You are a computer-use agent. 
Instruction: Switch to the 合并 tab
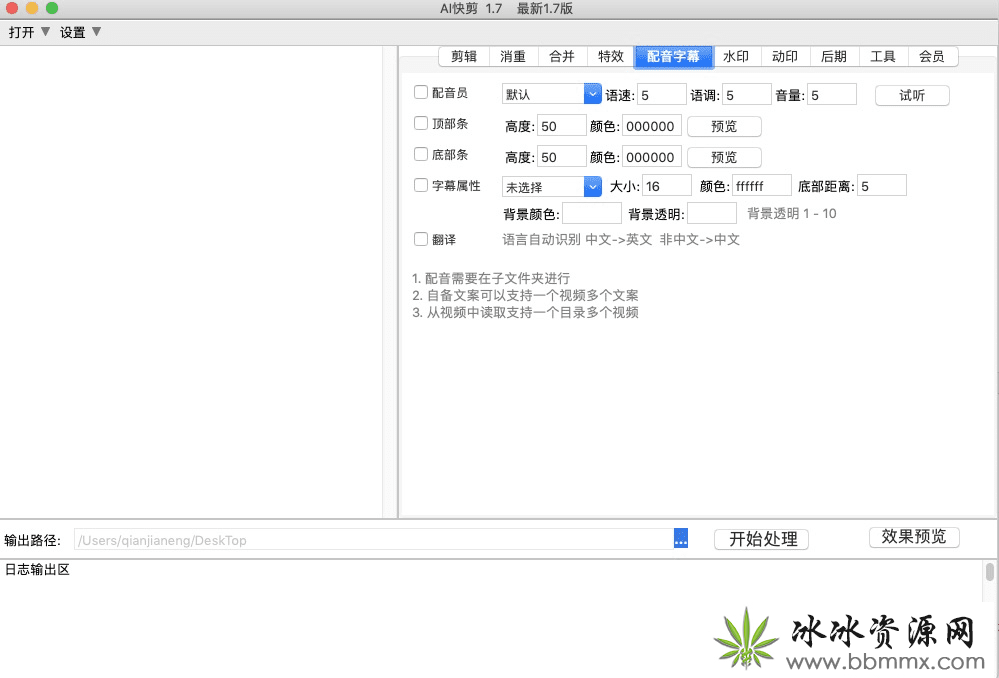562,57
